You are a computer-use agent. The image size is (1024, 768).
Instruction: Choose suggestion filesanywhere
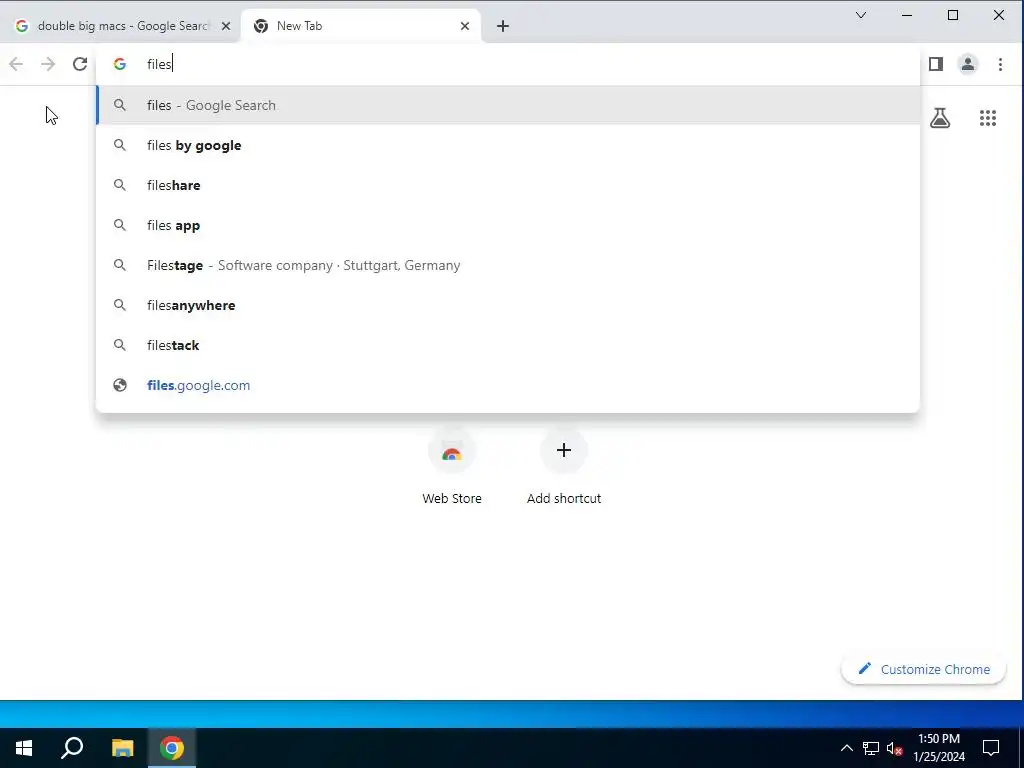coord(507,305)
